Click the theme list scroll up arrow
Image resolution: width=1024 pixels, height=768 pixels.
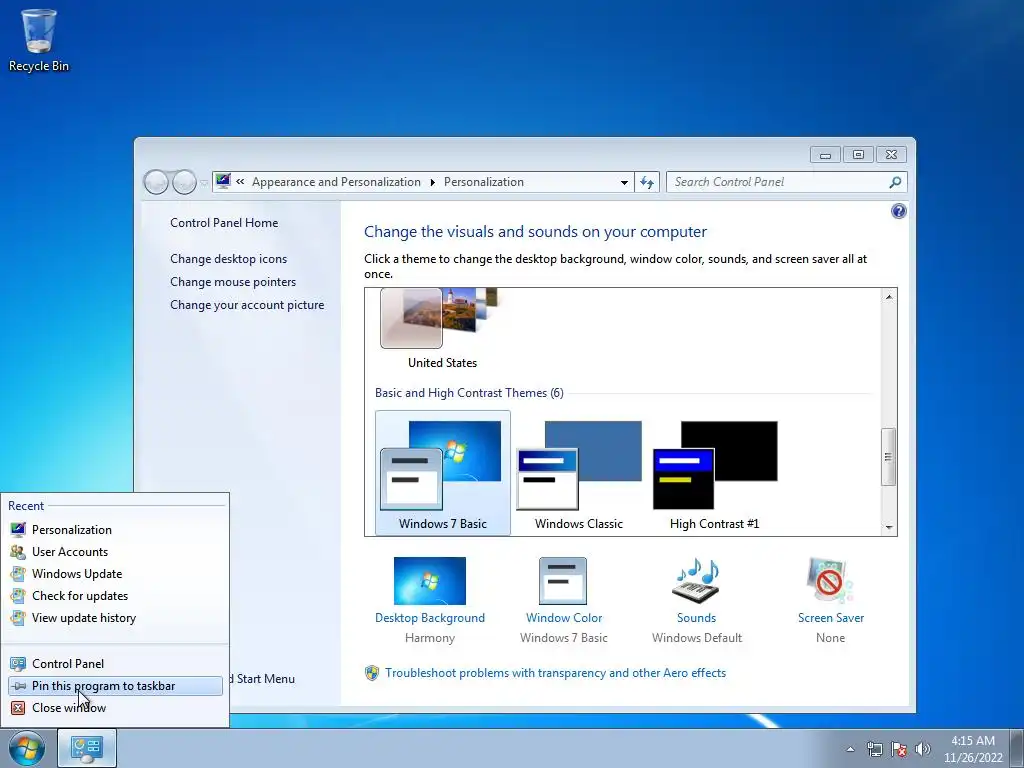(x=889, y=296)
